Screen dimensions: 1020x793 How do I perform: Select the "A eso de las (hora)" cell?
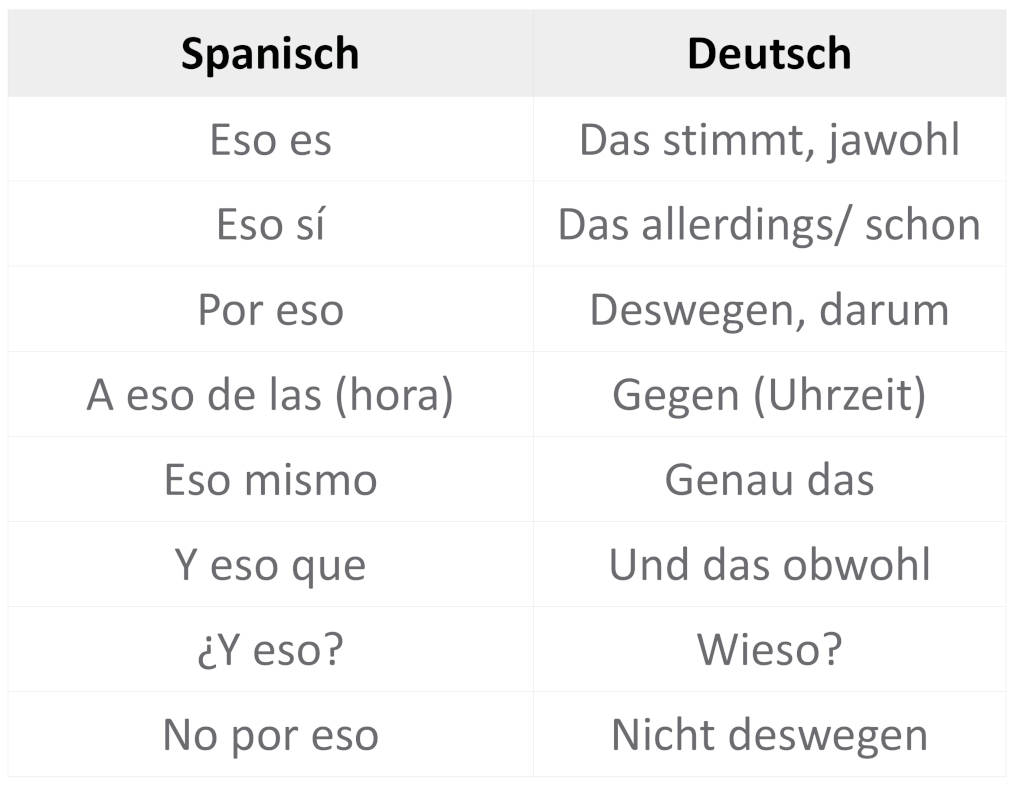coord(270,395)
